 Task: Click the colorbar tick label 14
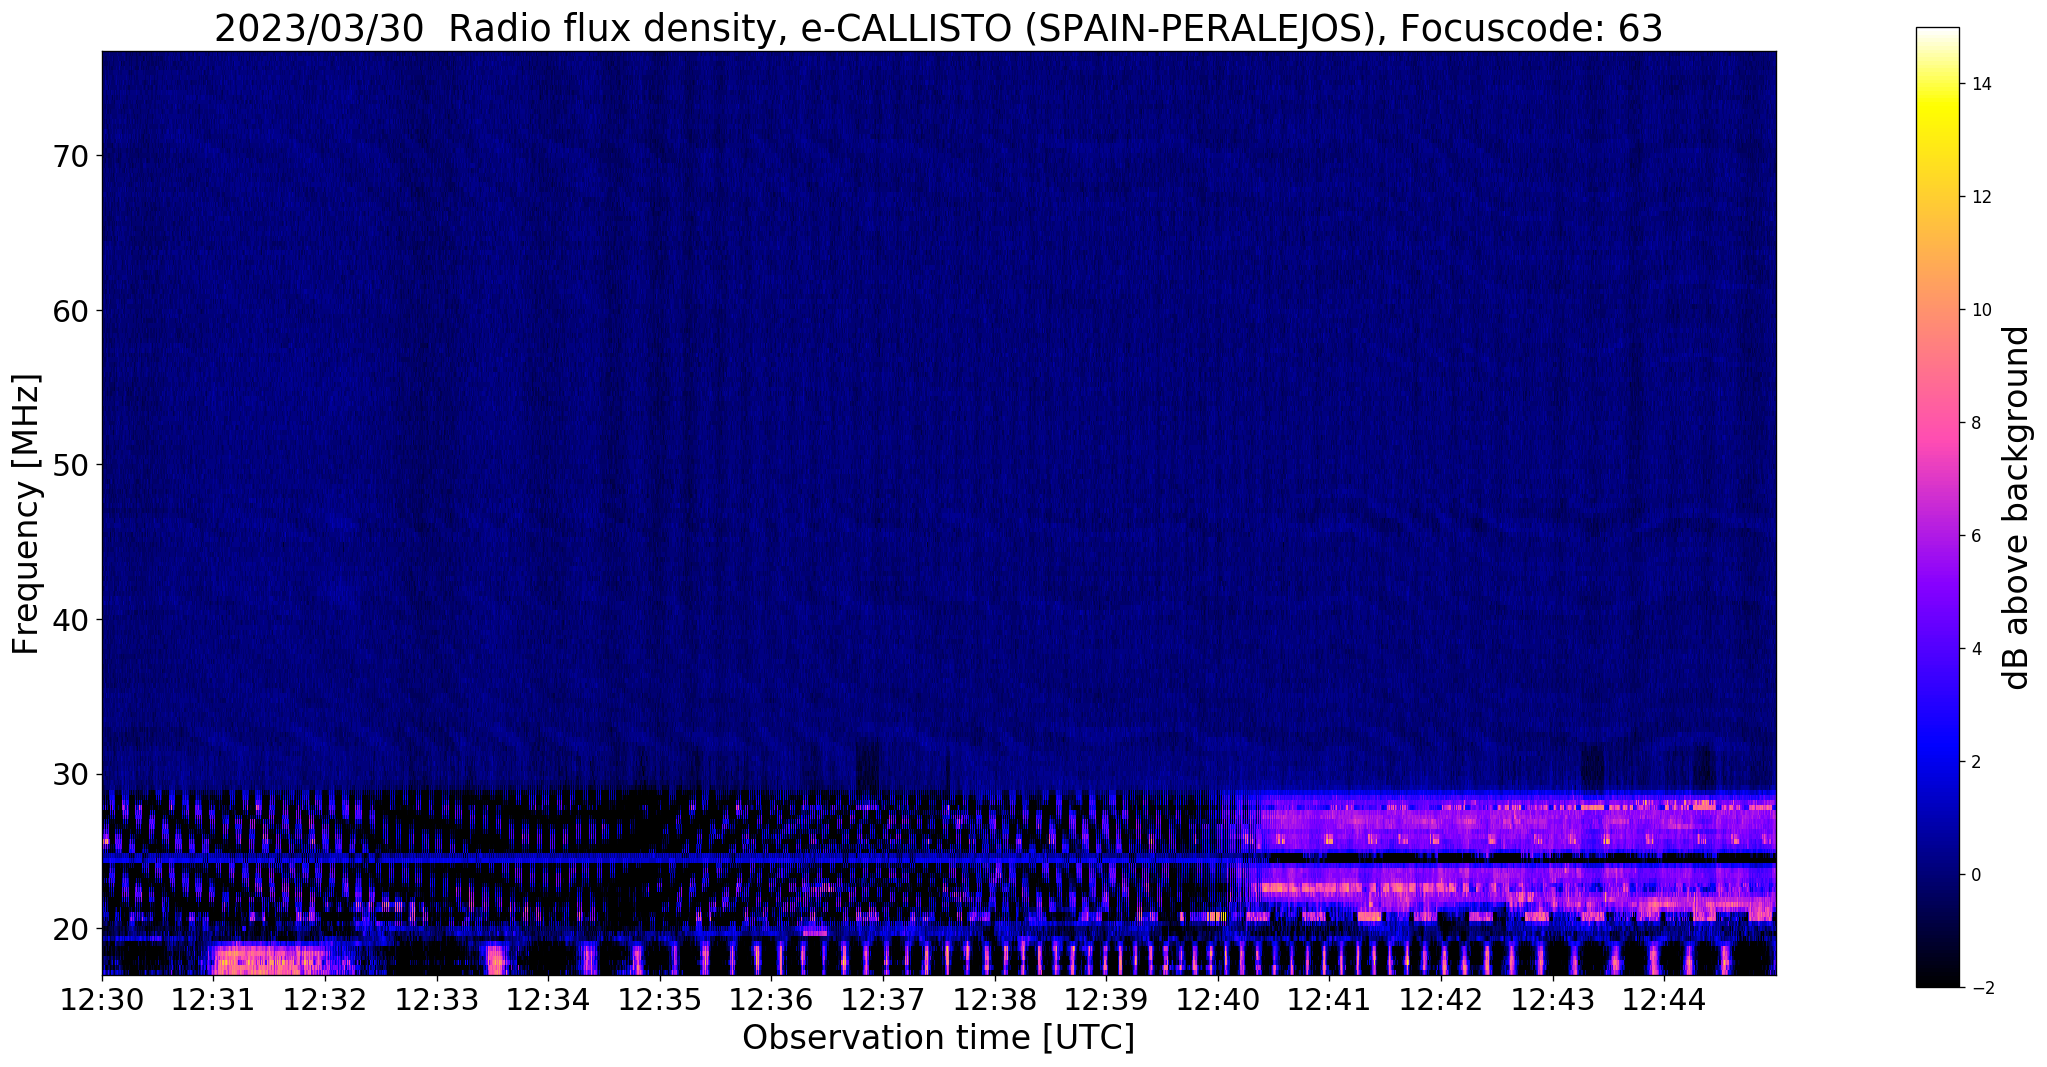click(x=1981, y=84)
